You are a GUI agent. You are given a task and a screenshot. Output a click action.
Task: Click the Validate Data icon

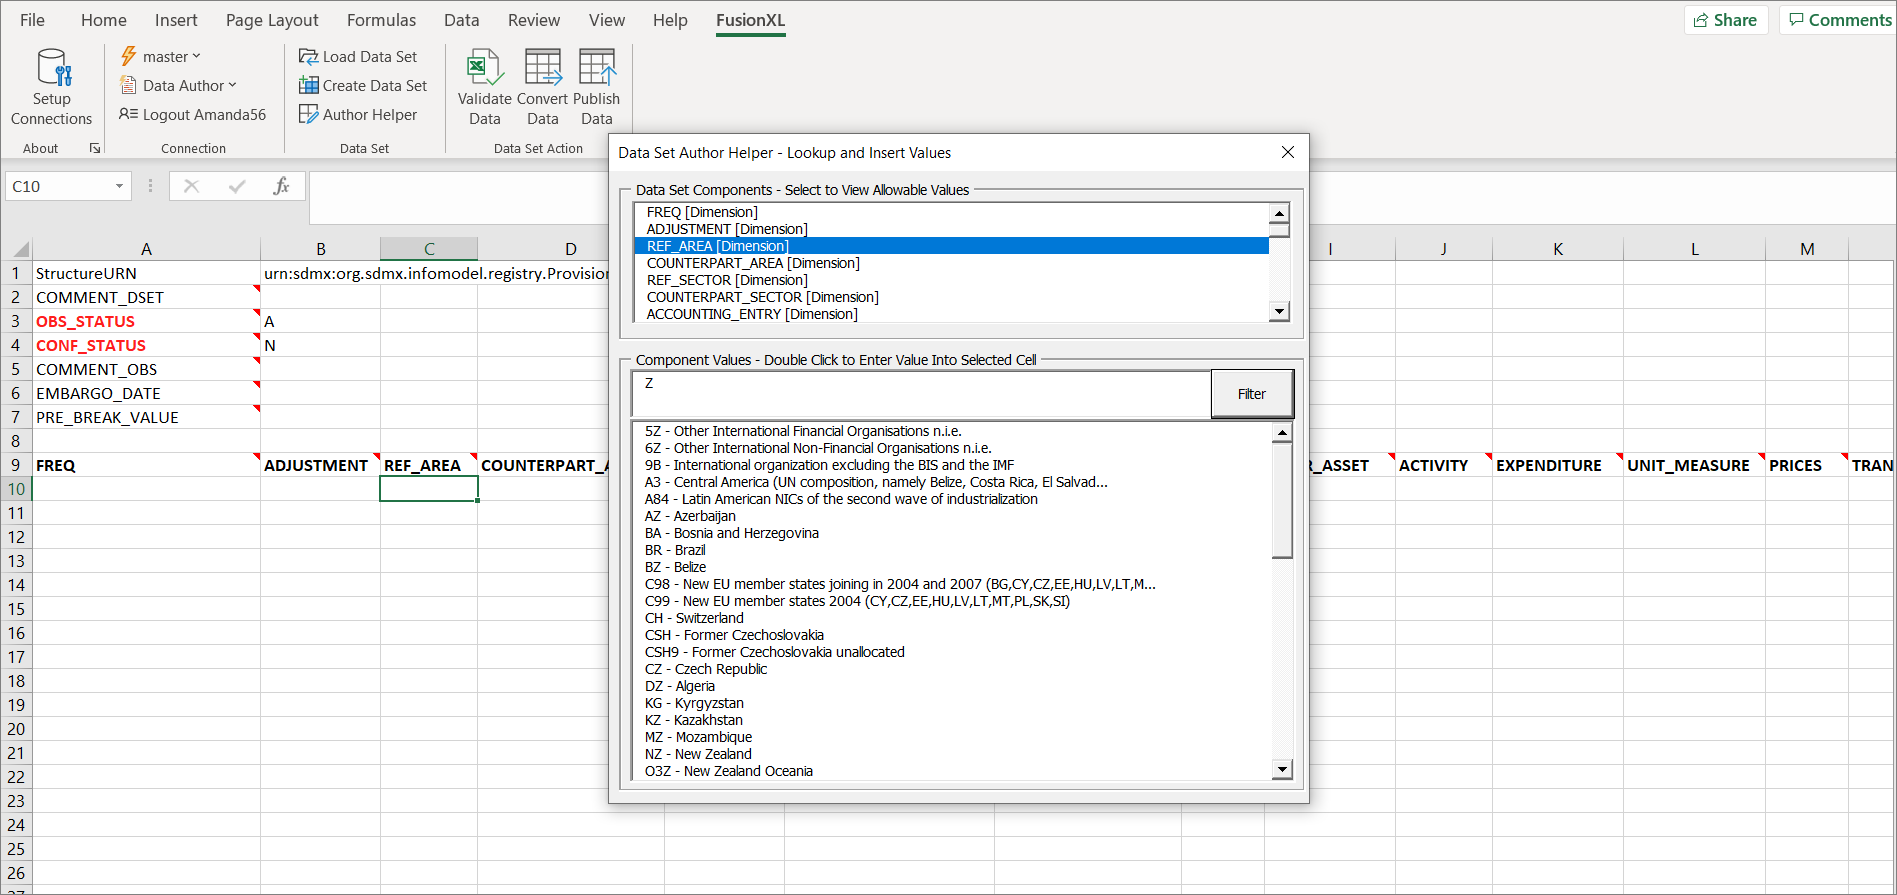484,68
